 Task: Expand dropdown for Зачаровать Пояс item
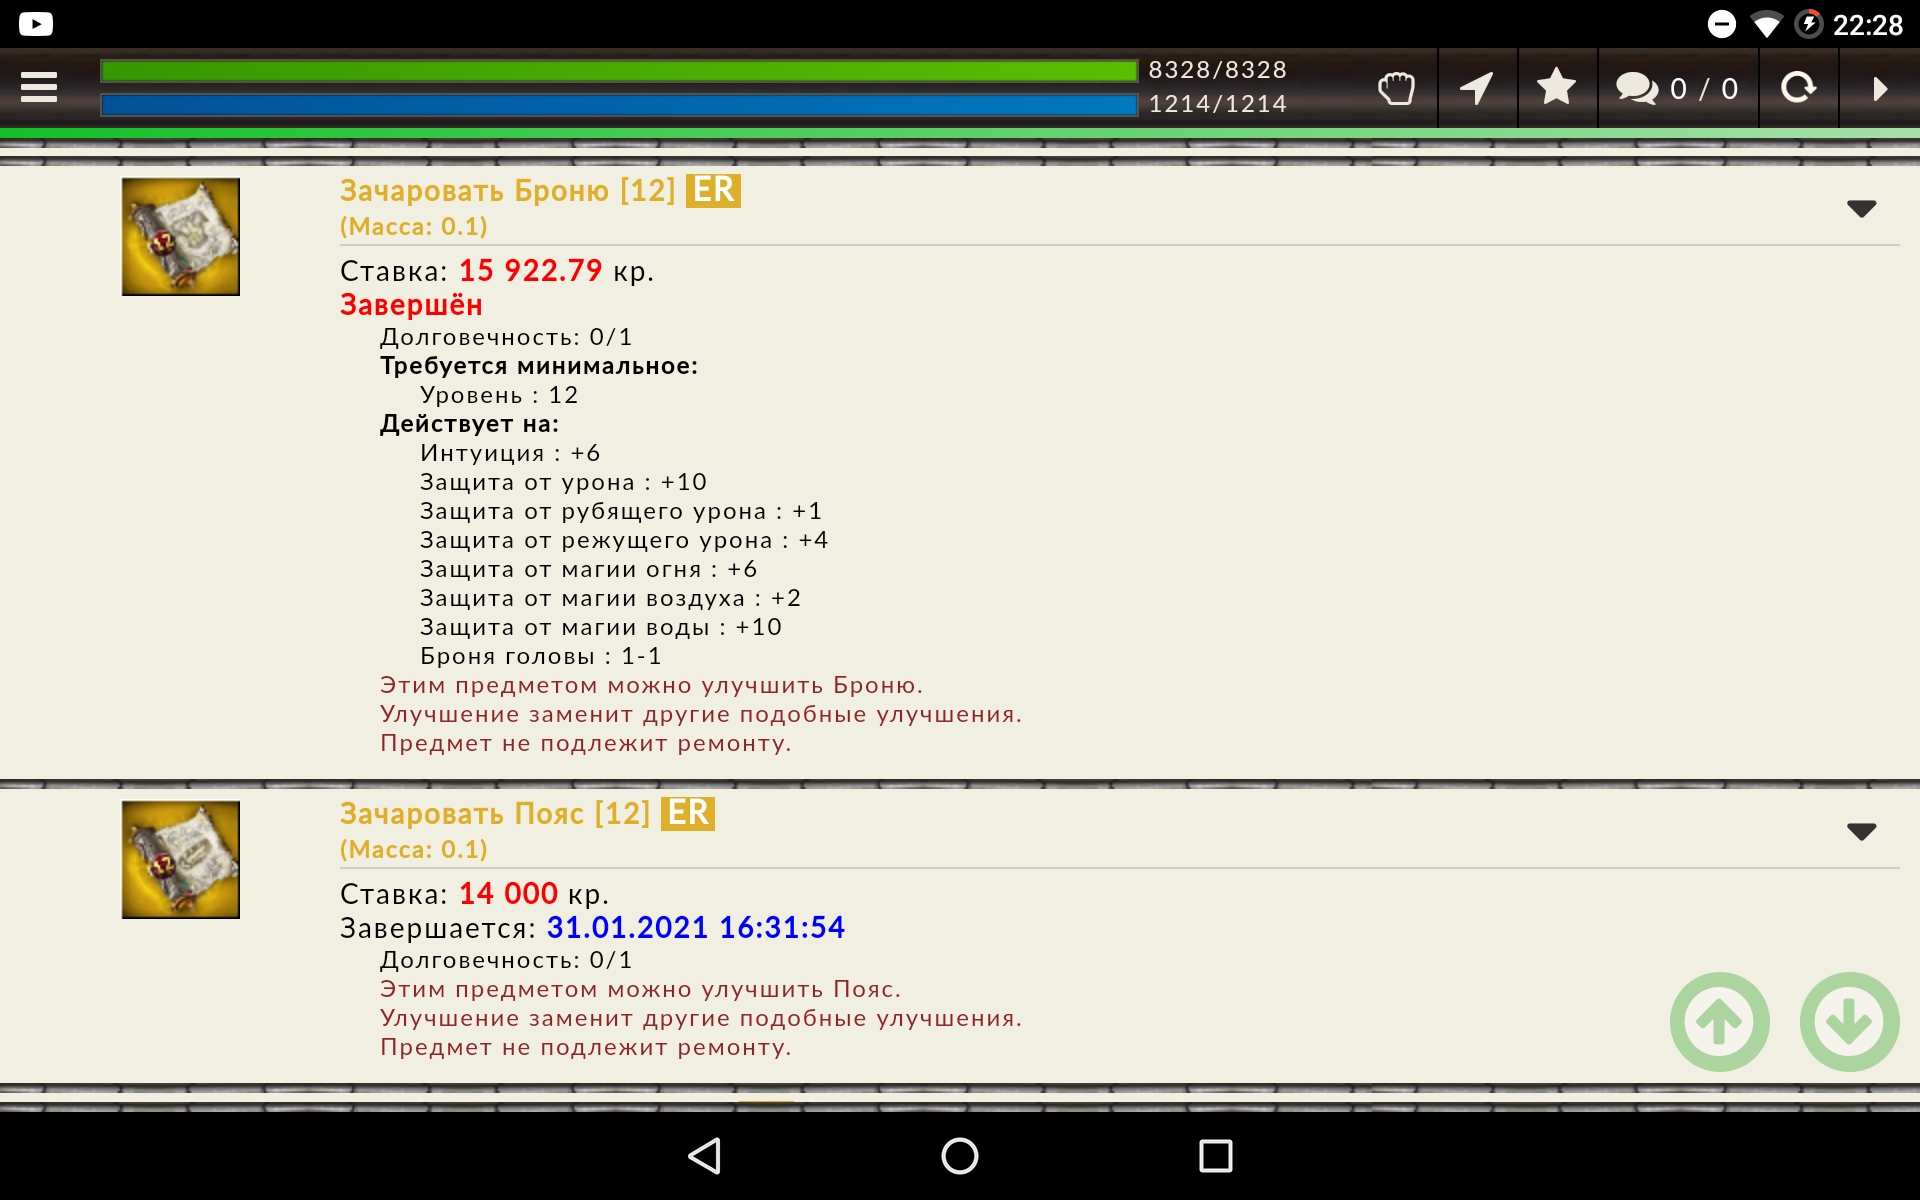click(1861, 831)
